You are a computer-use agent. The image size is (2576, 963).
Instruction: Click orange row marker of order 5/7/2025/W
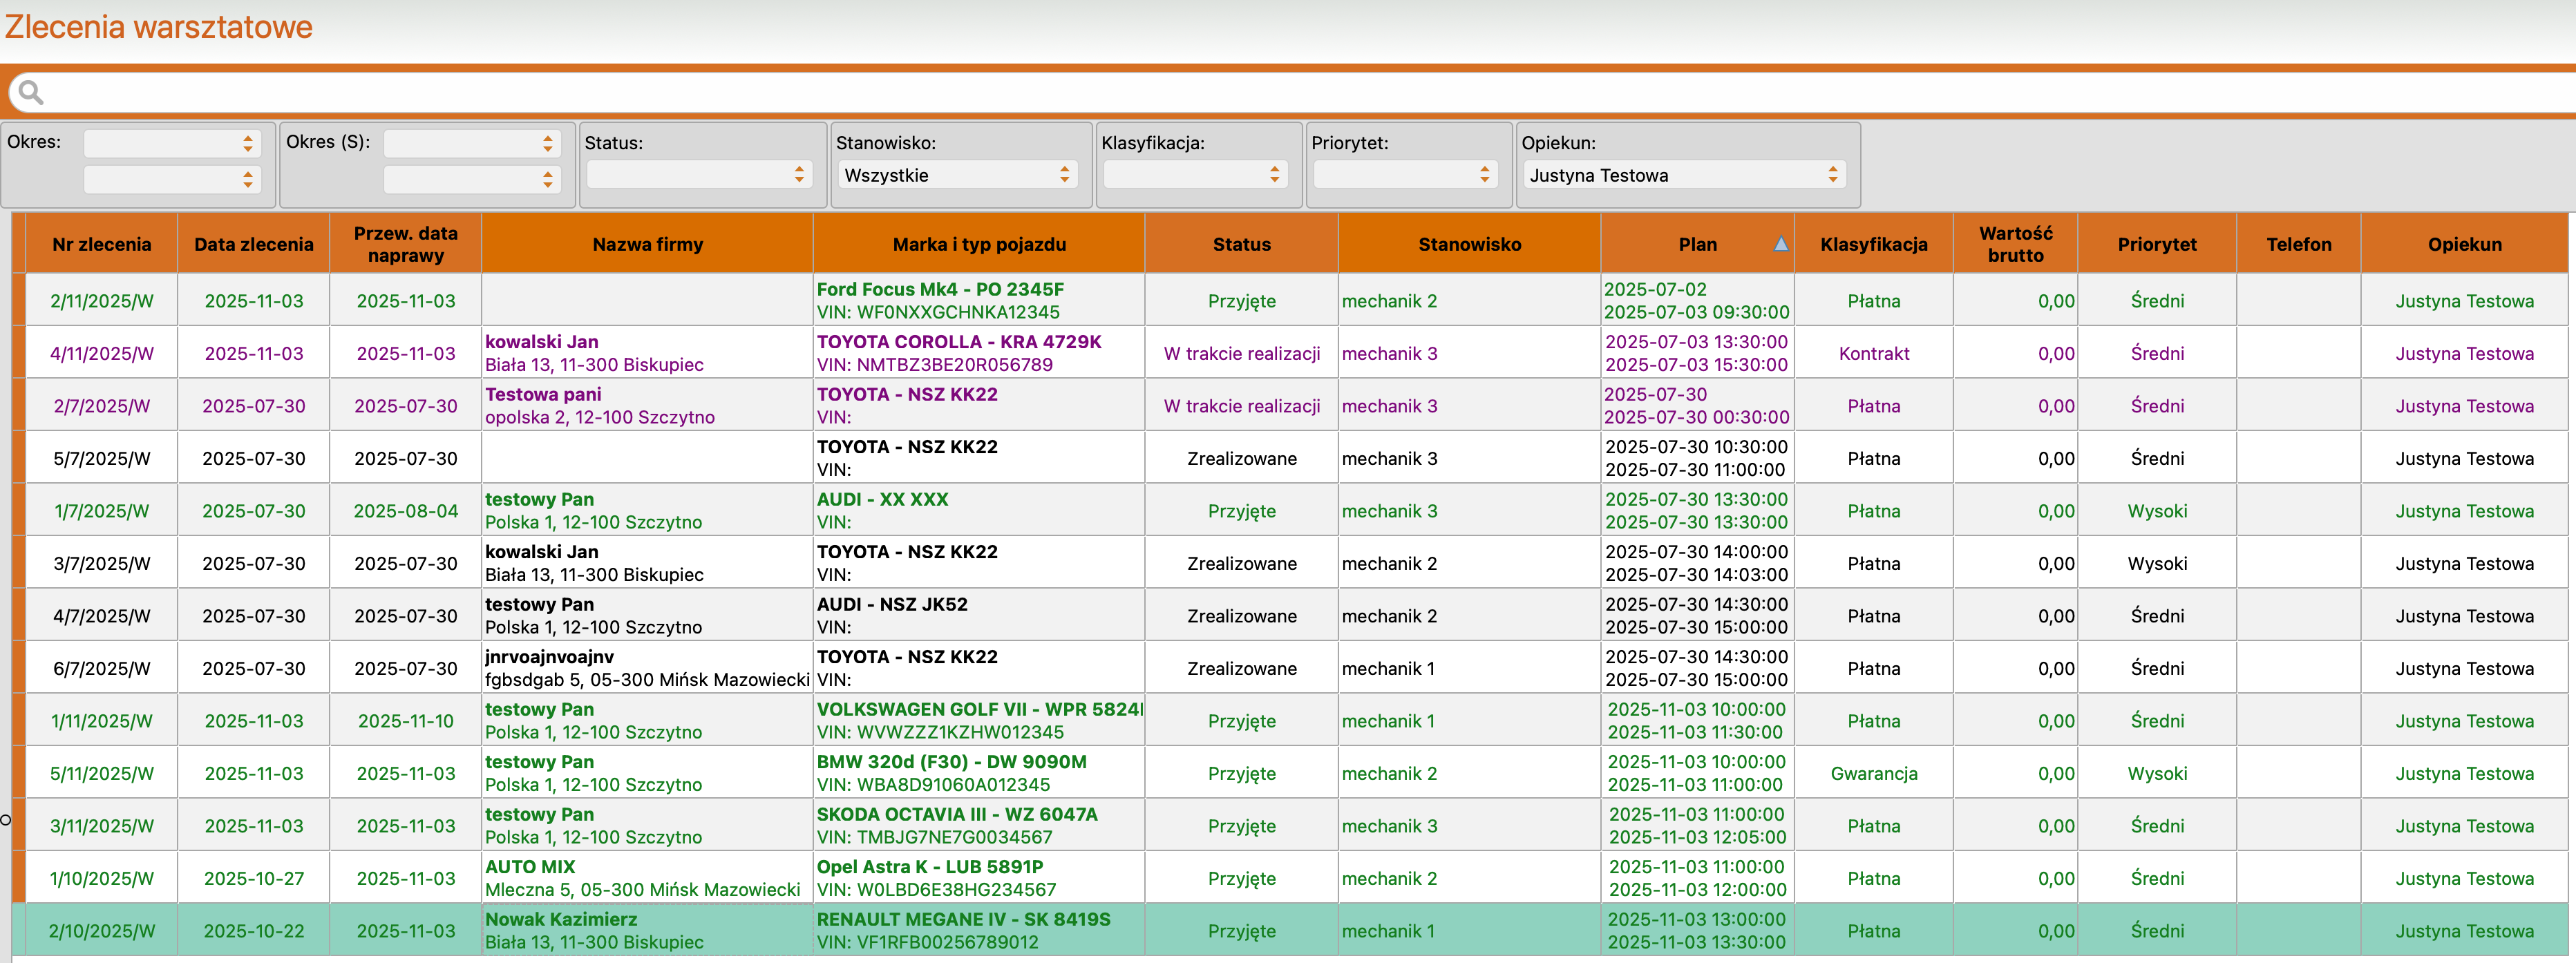pos(18,458)
